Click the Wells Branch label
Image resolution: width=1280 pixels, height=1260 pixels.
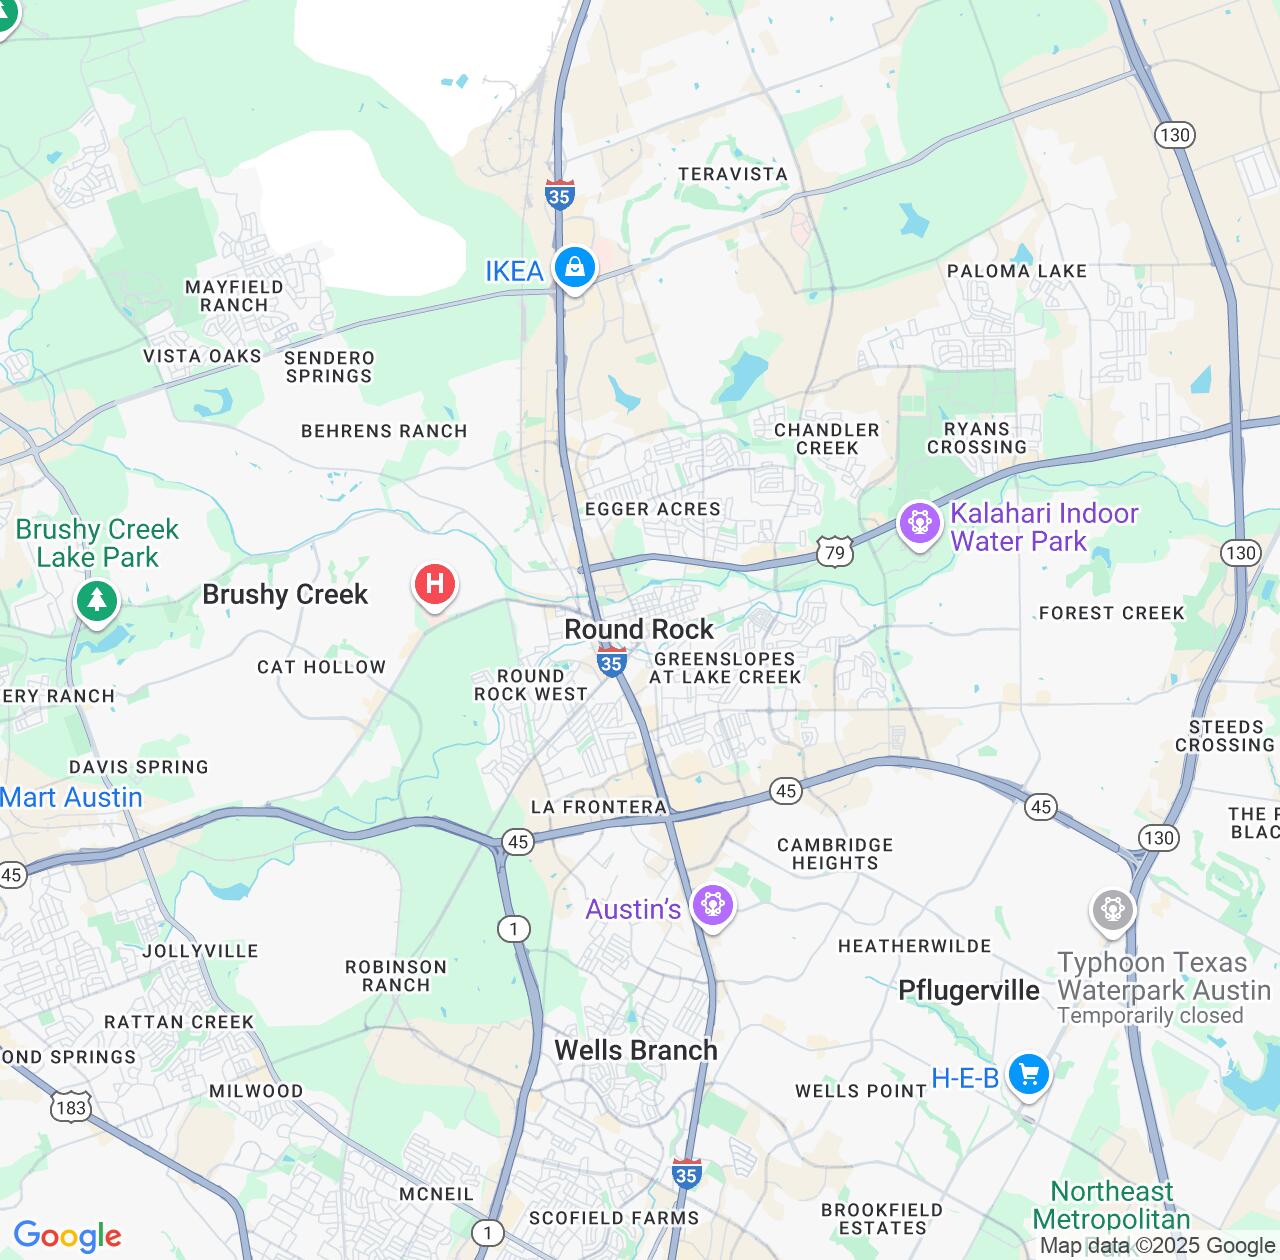coord(636,1050)
